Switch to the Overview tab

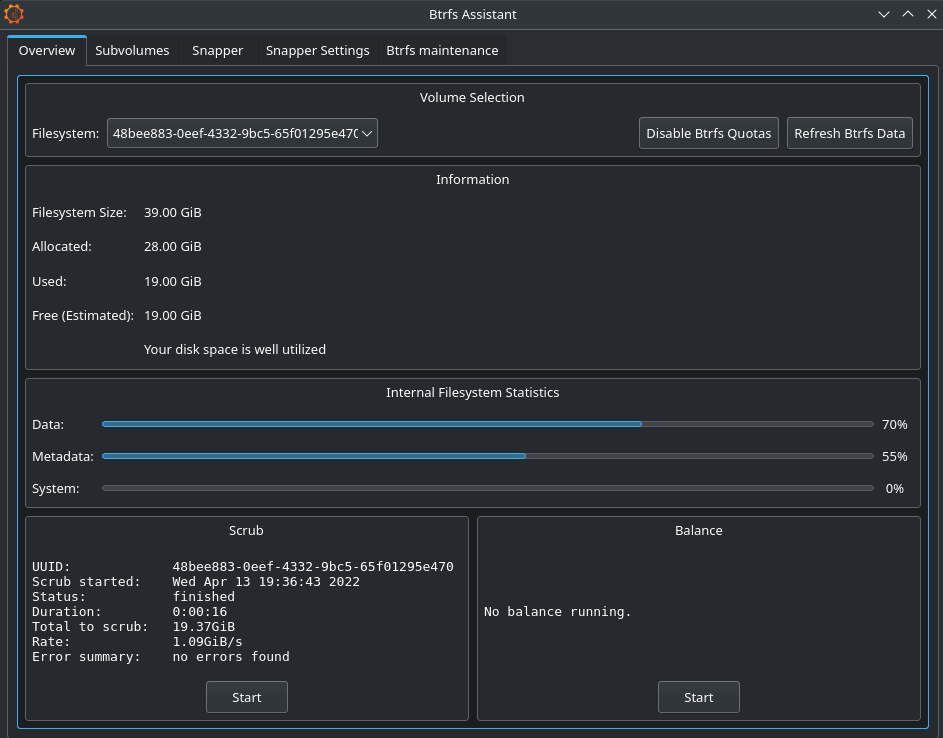pyautogui.click(x=47, y=51)
